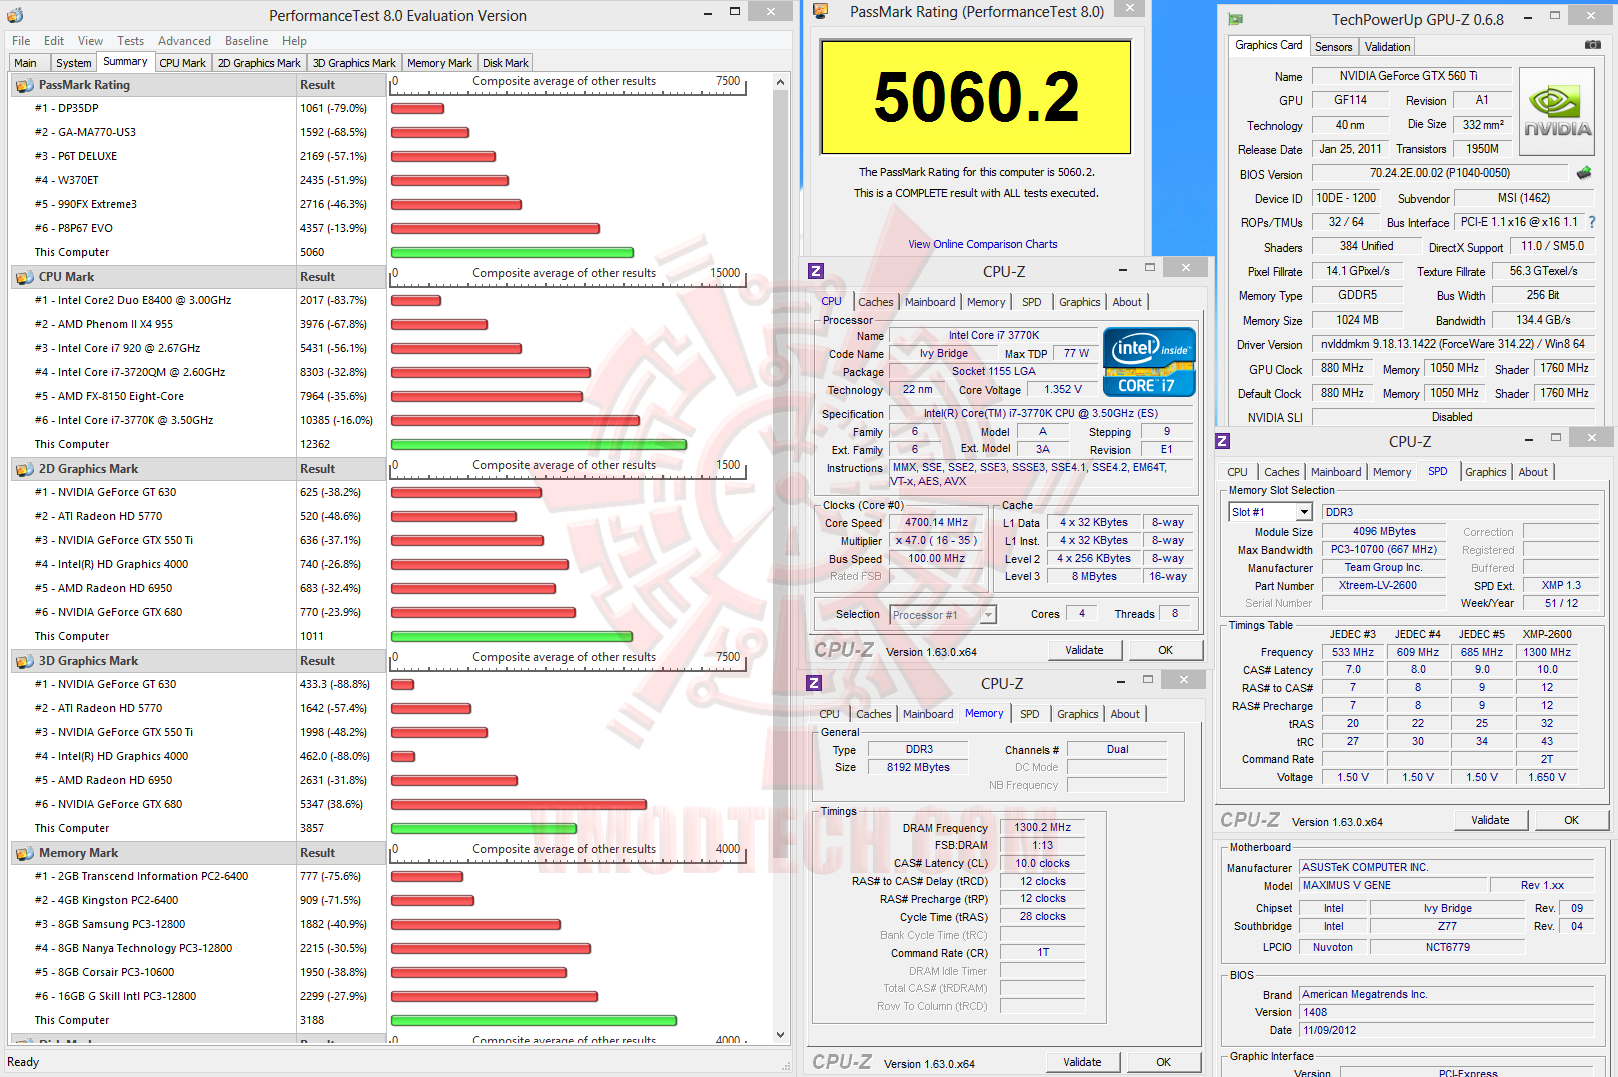Open About tab in CPU-Z SPD window
The width and height of the screenshot is (1618, 1077).
point(1533,472)
